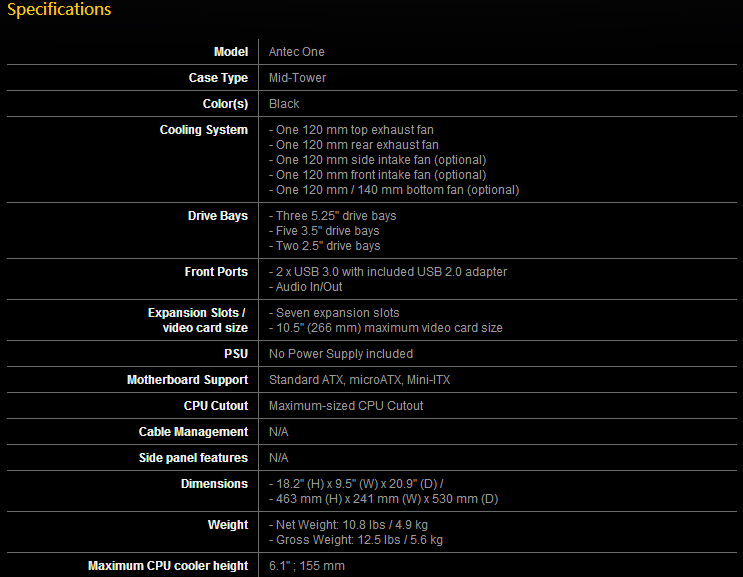Click the Dimensions label
This screenshot has height=577, width=743.
pos(214,484)
